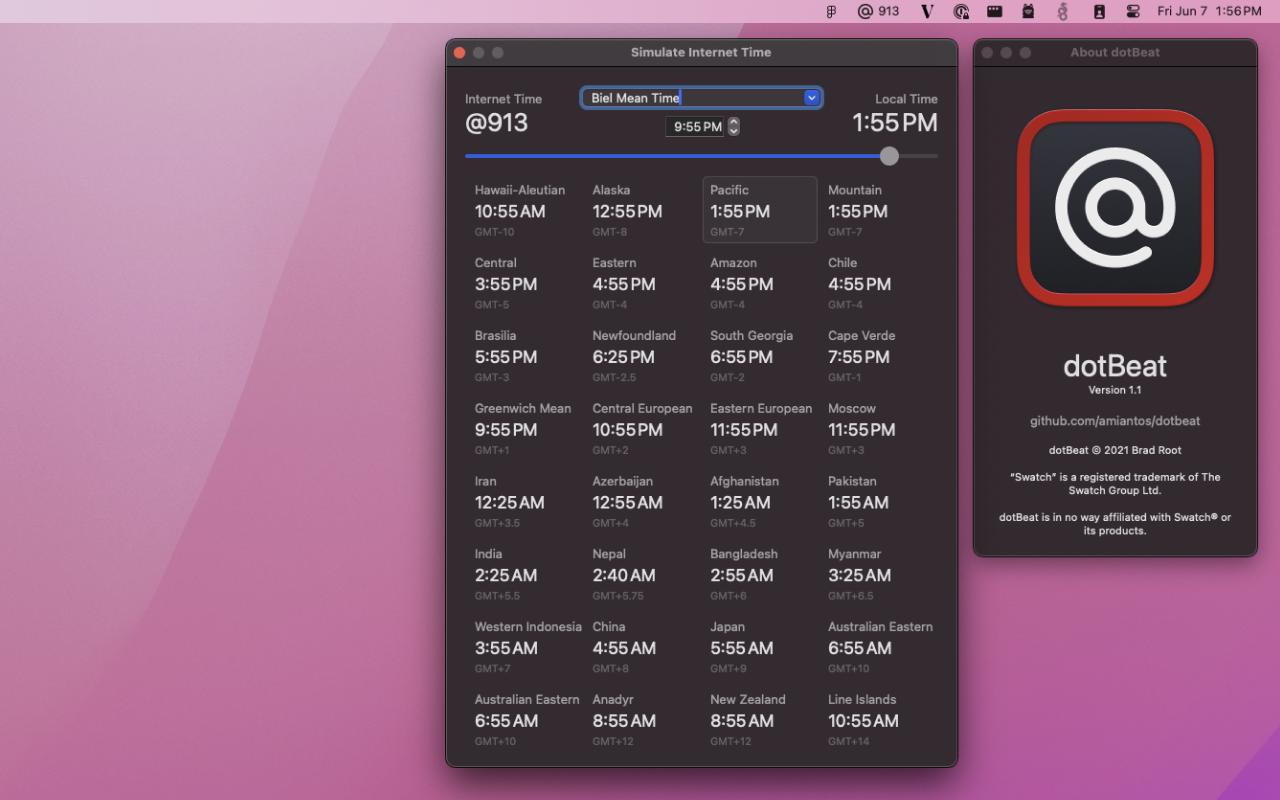Click the Internet Time slider knob
Screen dimensions: 1280x800
click(x=889, y=156)
